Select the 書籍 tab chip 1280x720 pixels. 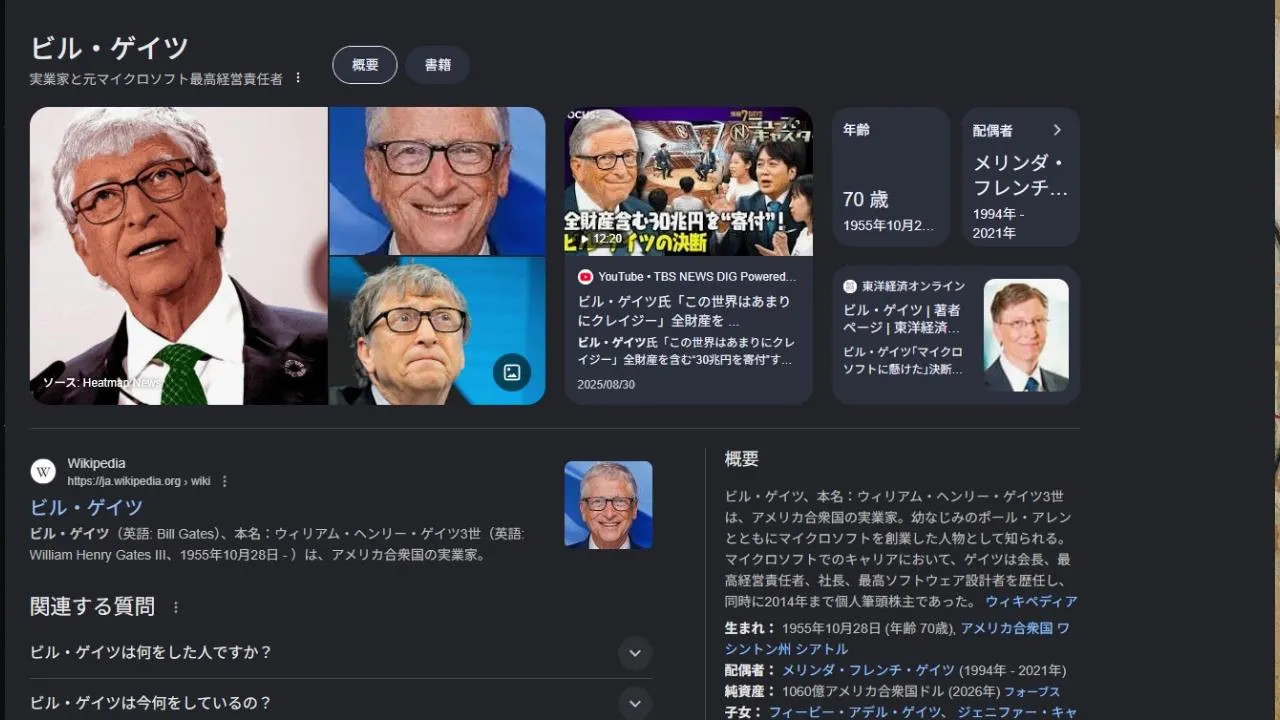tap(438, 65)
